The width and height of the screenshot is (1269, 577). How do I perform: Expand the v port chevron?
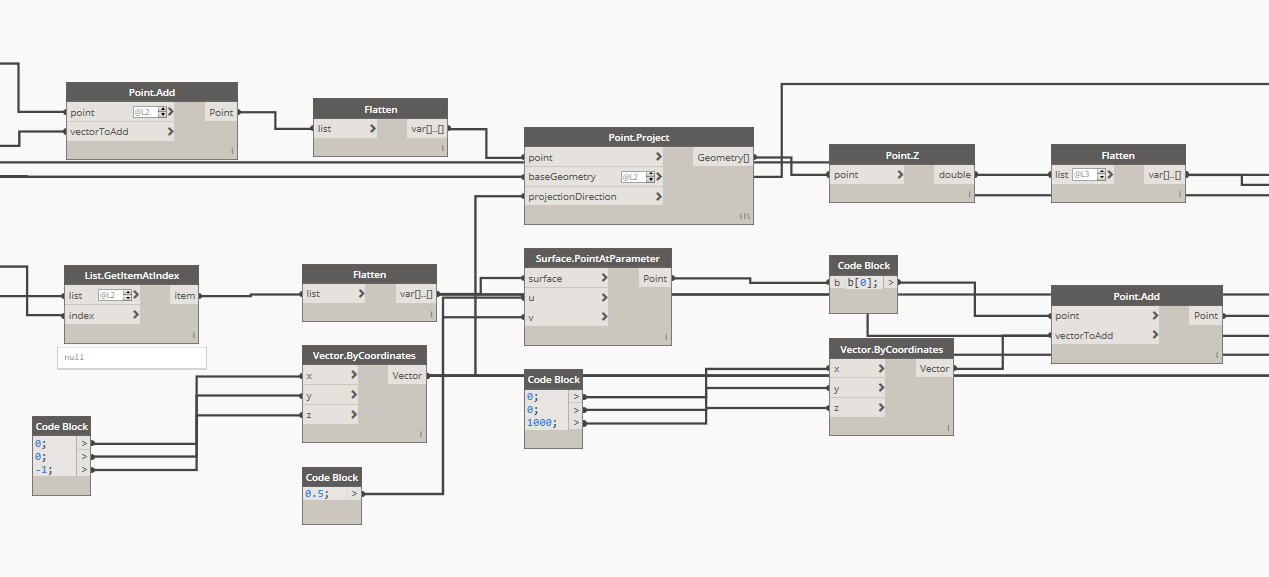tap(604, 317)
